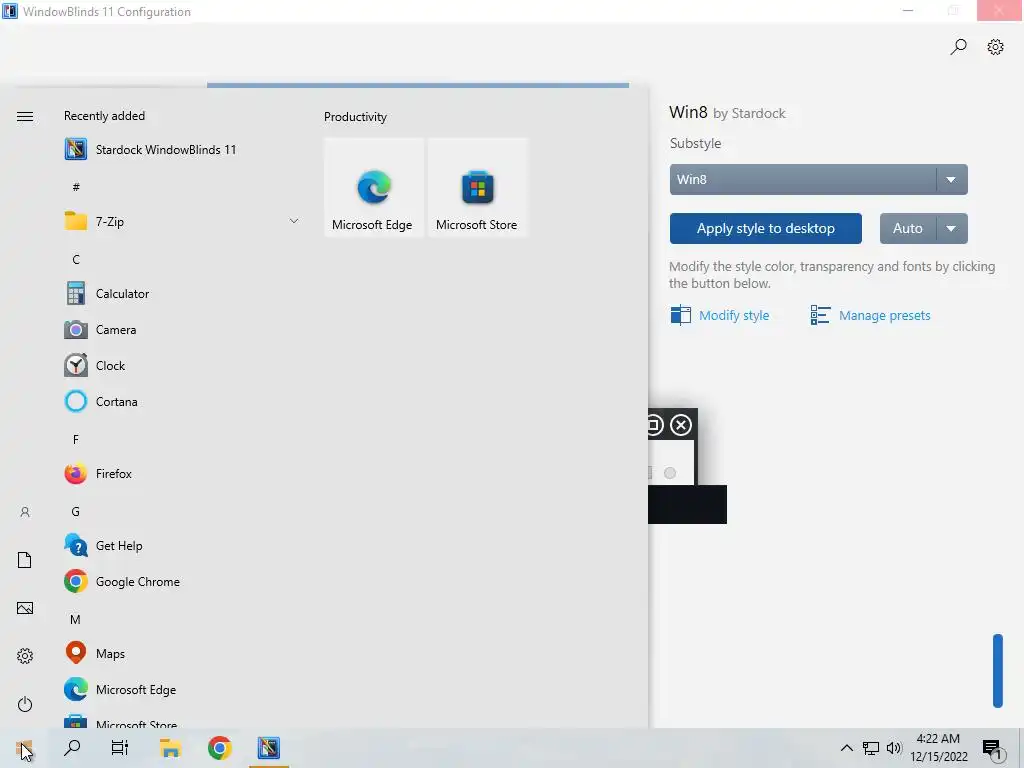Jump to letter M app group header
This screenshot has width=1024, height=768.
[76, 620]
